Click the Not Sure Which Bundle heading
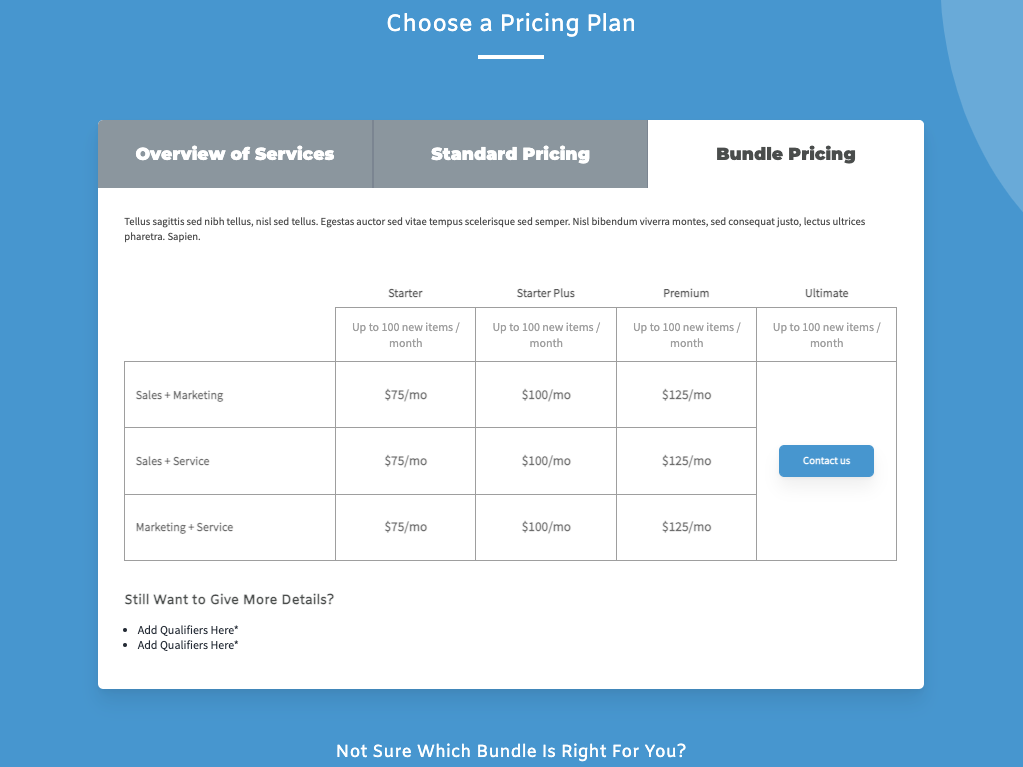Viewport: 1023px width, 767px height. (510, 751)
